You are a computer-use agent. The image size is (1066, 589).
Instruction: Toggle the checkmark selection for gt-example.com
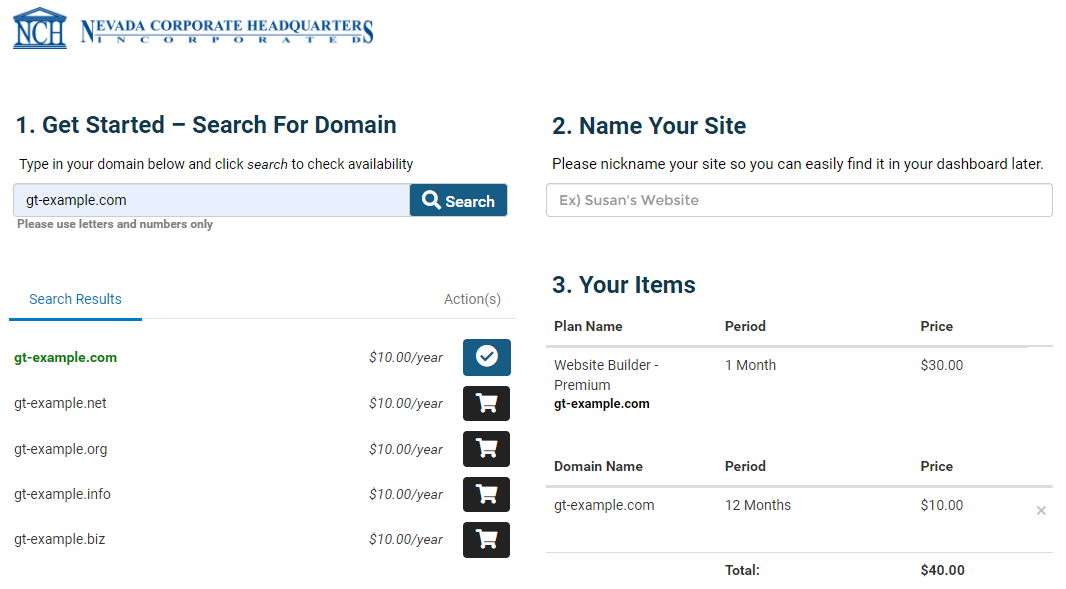[x=486, y=357]
